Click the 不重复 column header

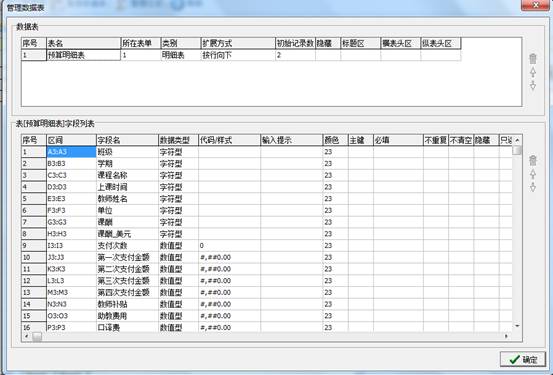[436, 140]
